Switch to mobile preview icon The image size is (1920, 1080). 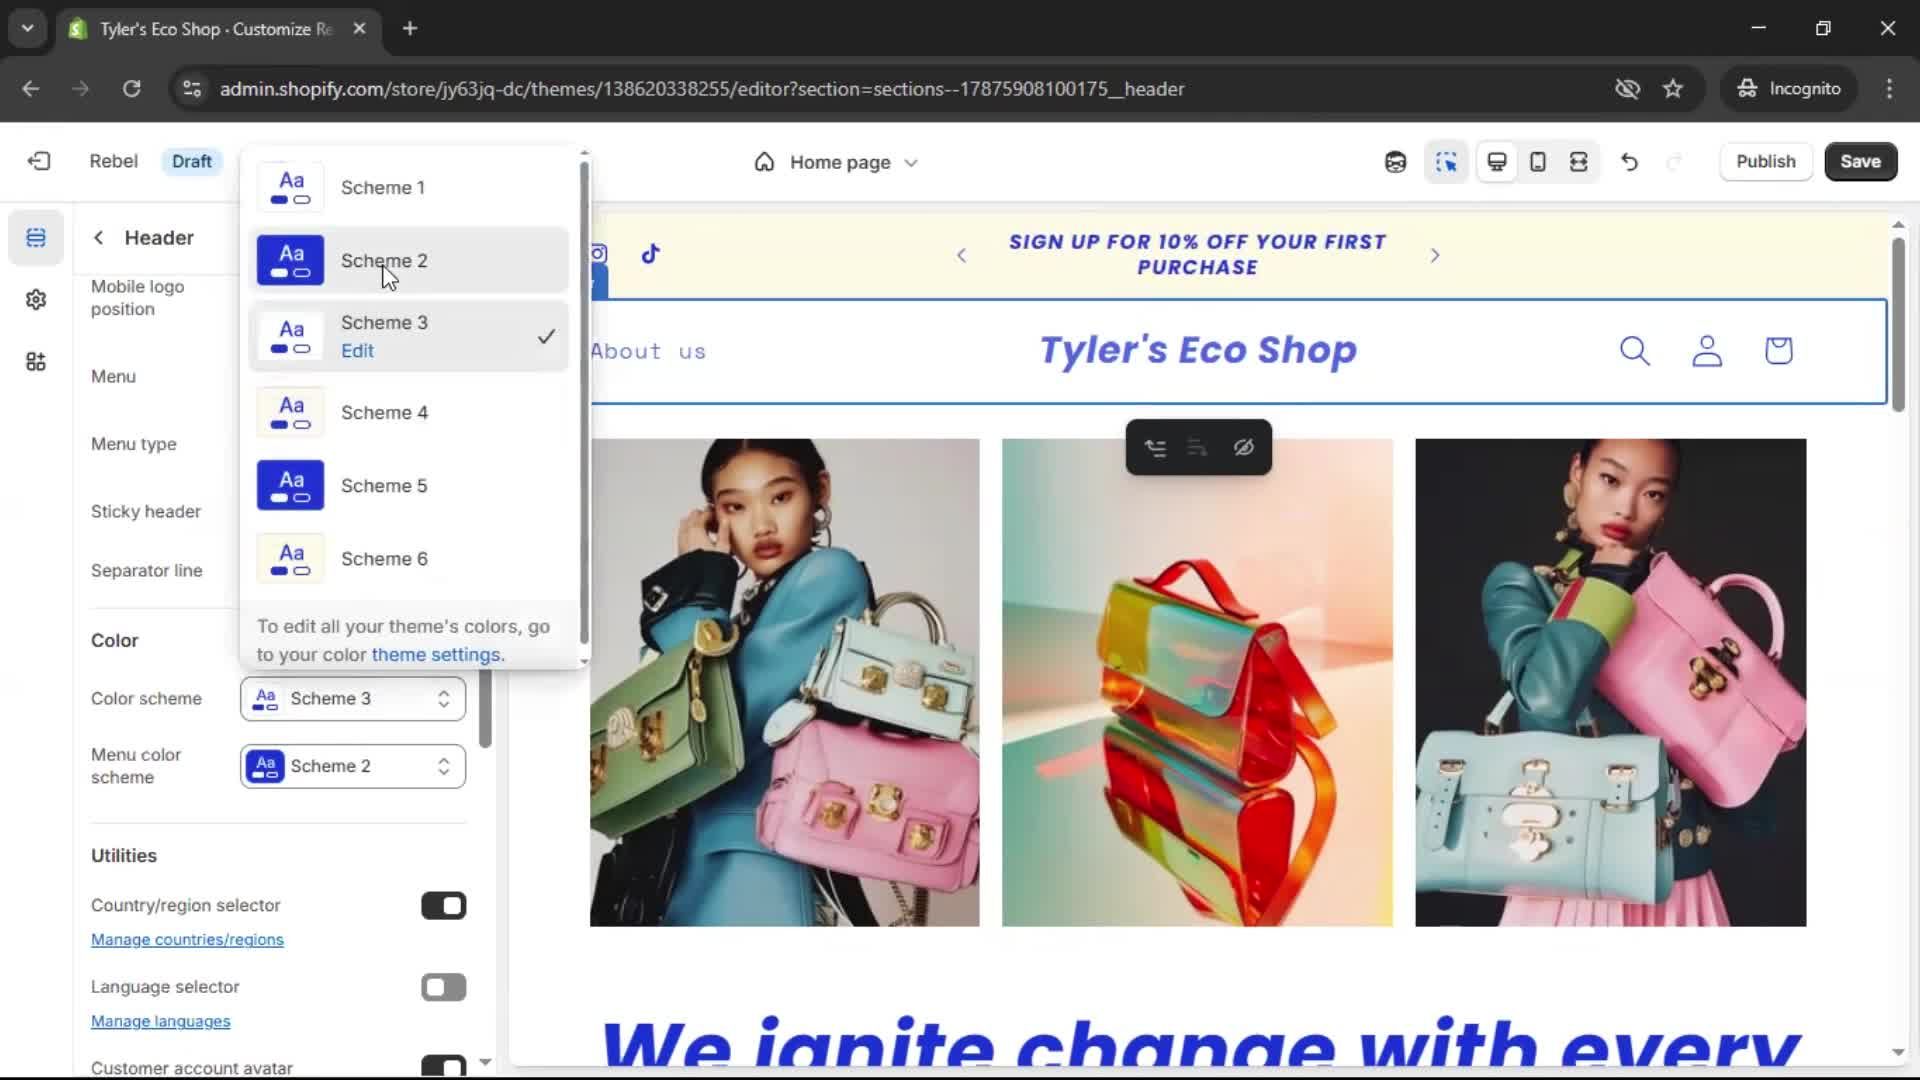tap(1538, 162)
